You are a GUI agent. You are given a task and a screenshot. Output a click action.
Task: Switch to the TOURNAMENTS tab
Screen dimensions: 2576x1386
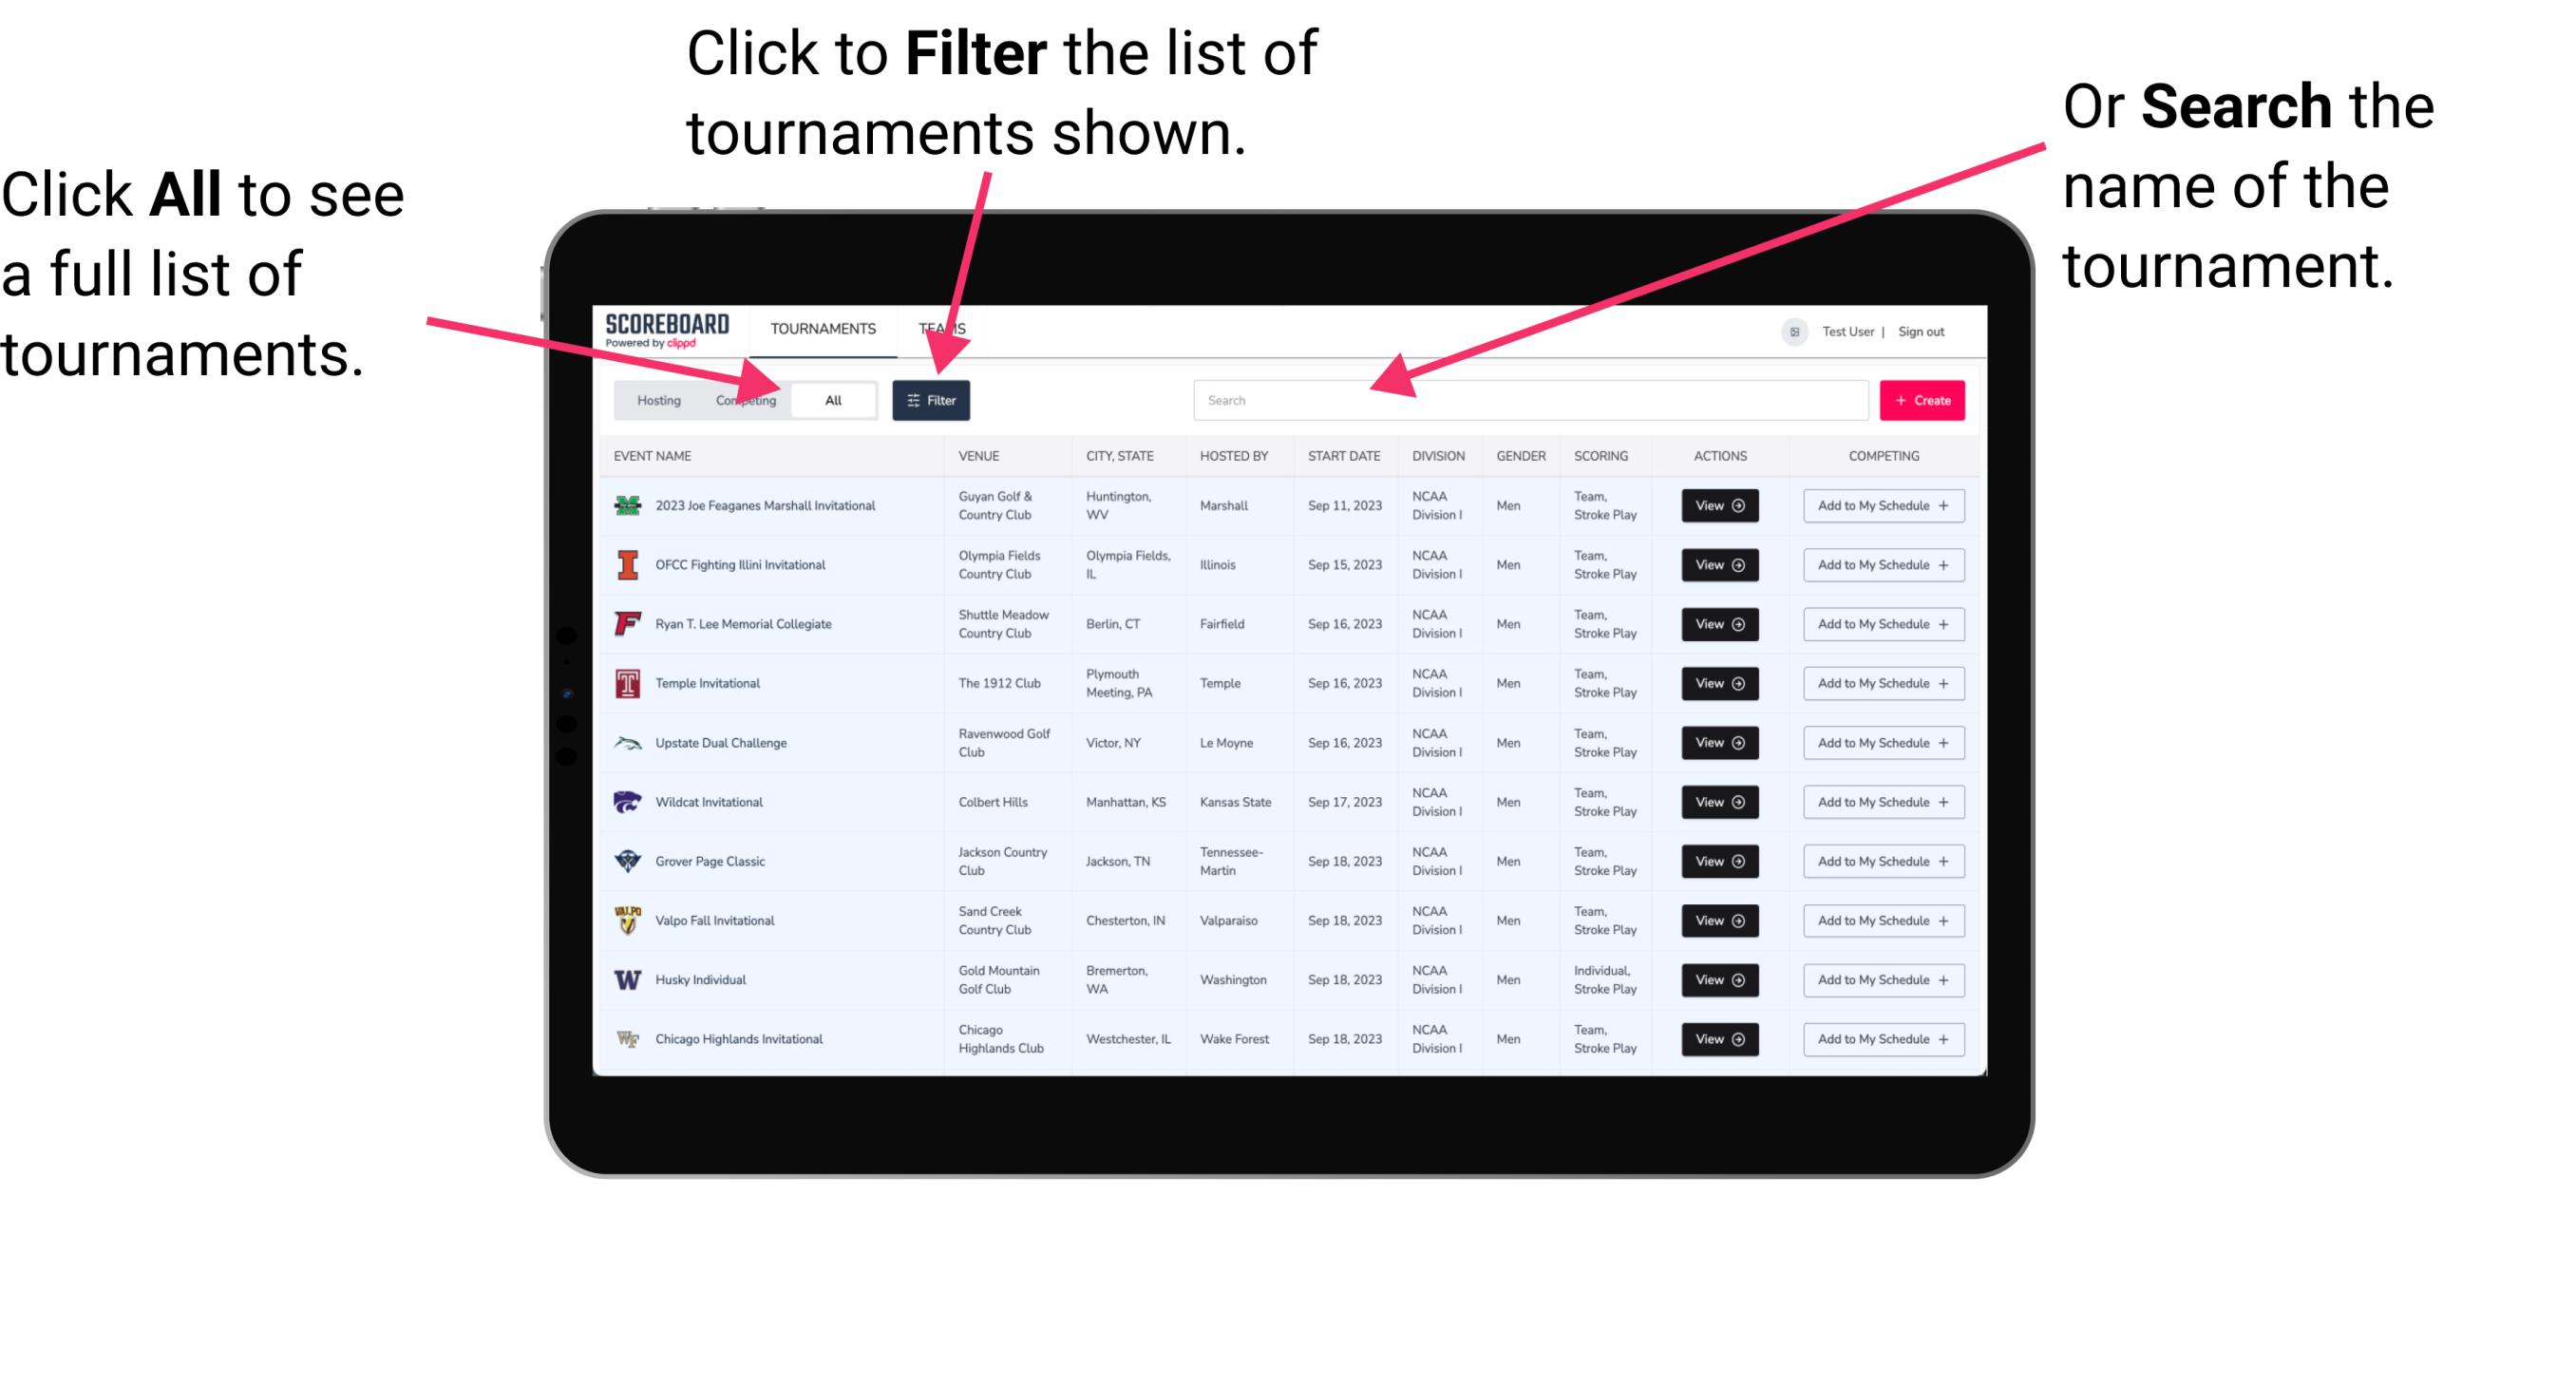pos(819,328)
